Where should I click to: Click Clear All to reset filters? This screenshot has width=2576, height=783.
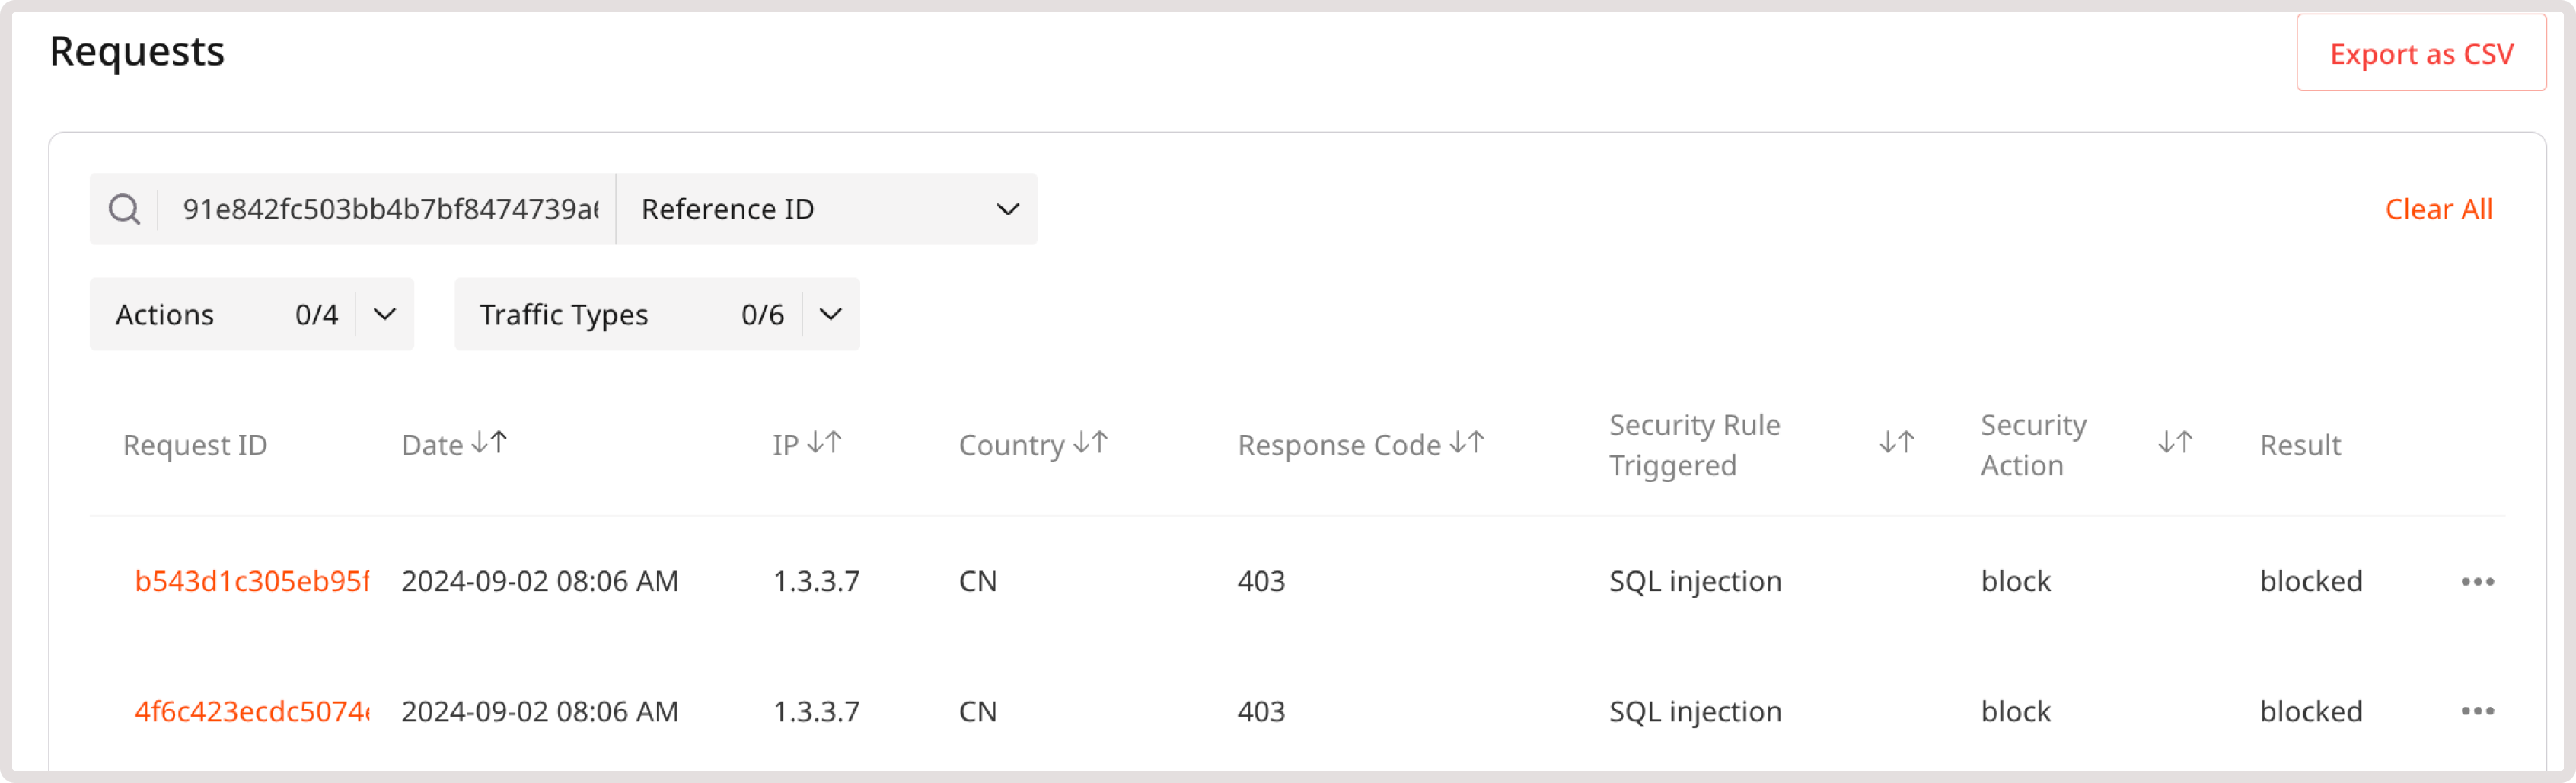(x=2438, y=208)
